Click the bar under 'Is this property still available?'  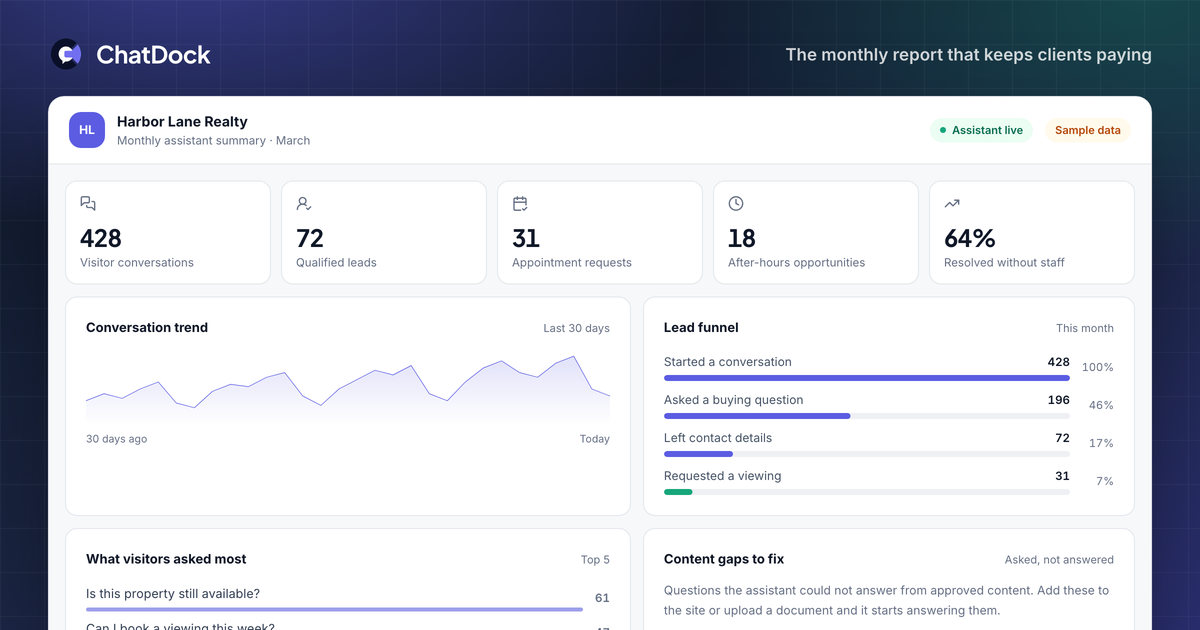(x=334, y=609)
